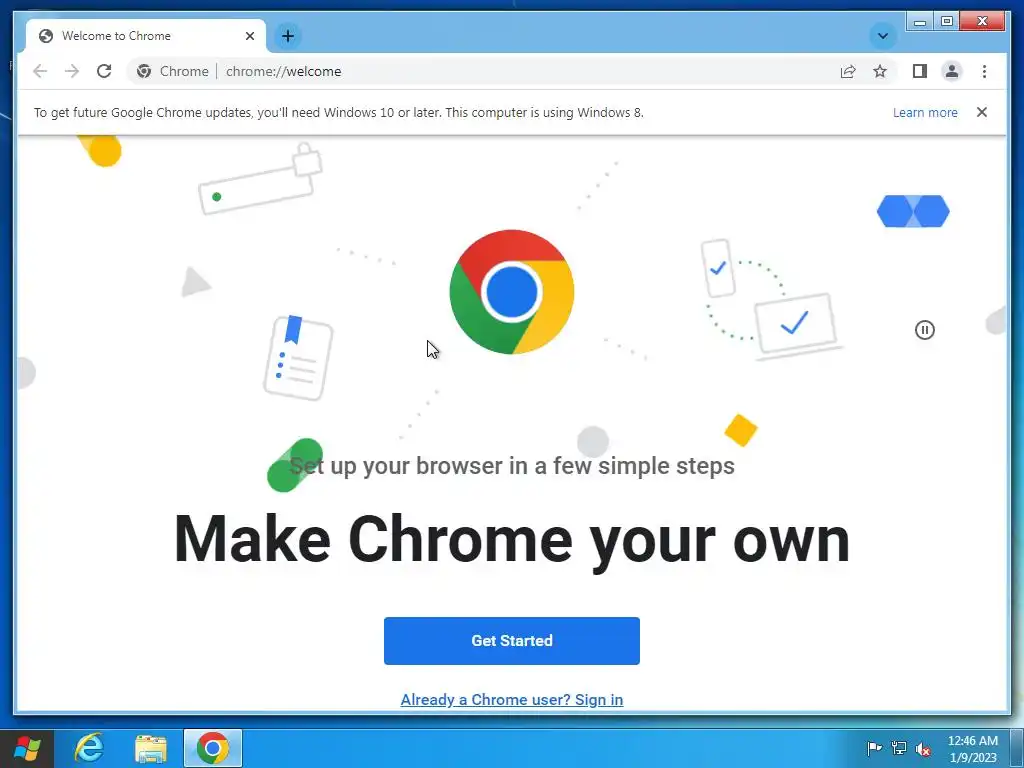
Task: Click Already a Chrome user? Sign in
Action: pos(511,699)
